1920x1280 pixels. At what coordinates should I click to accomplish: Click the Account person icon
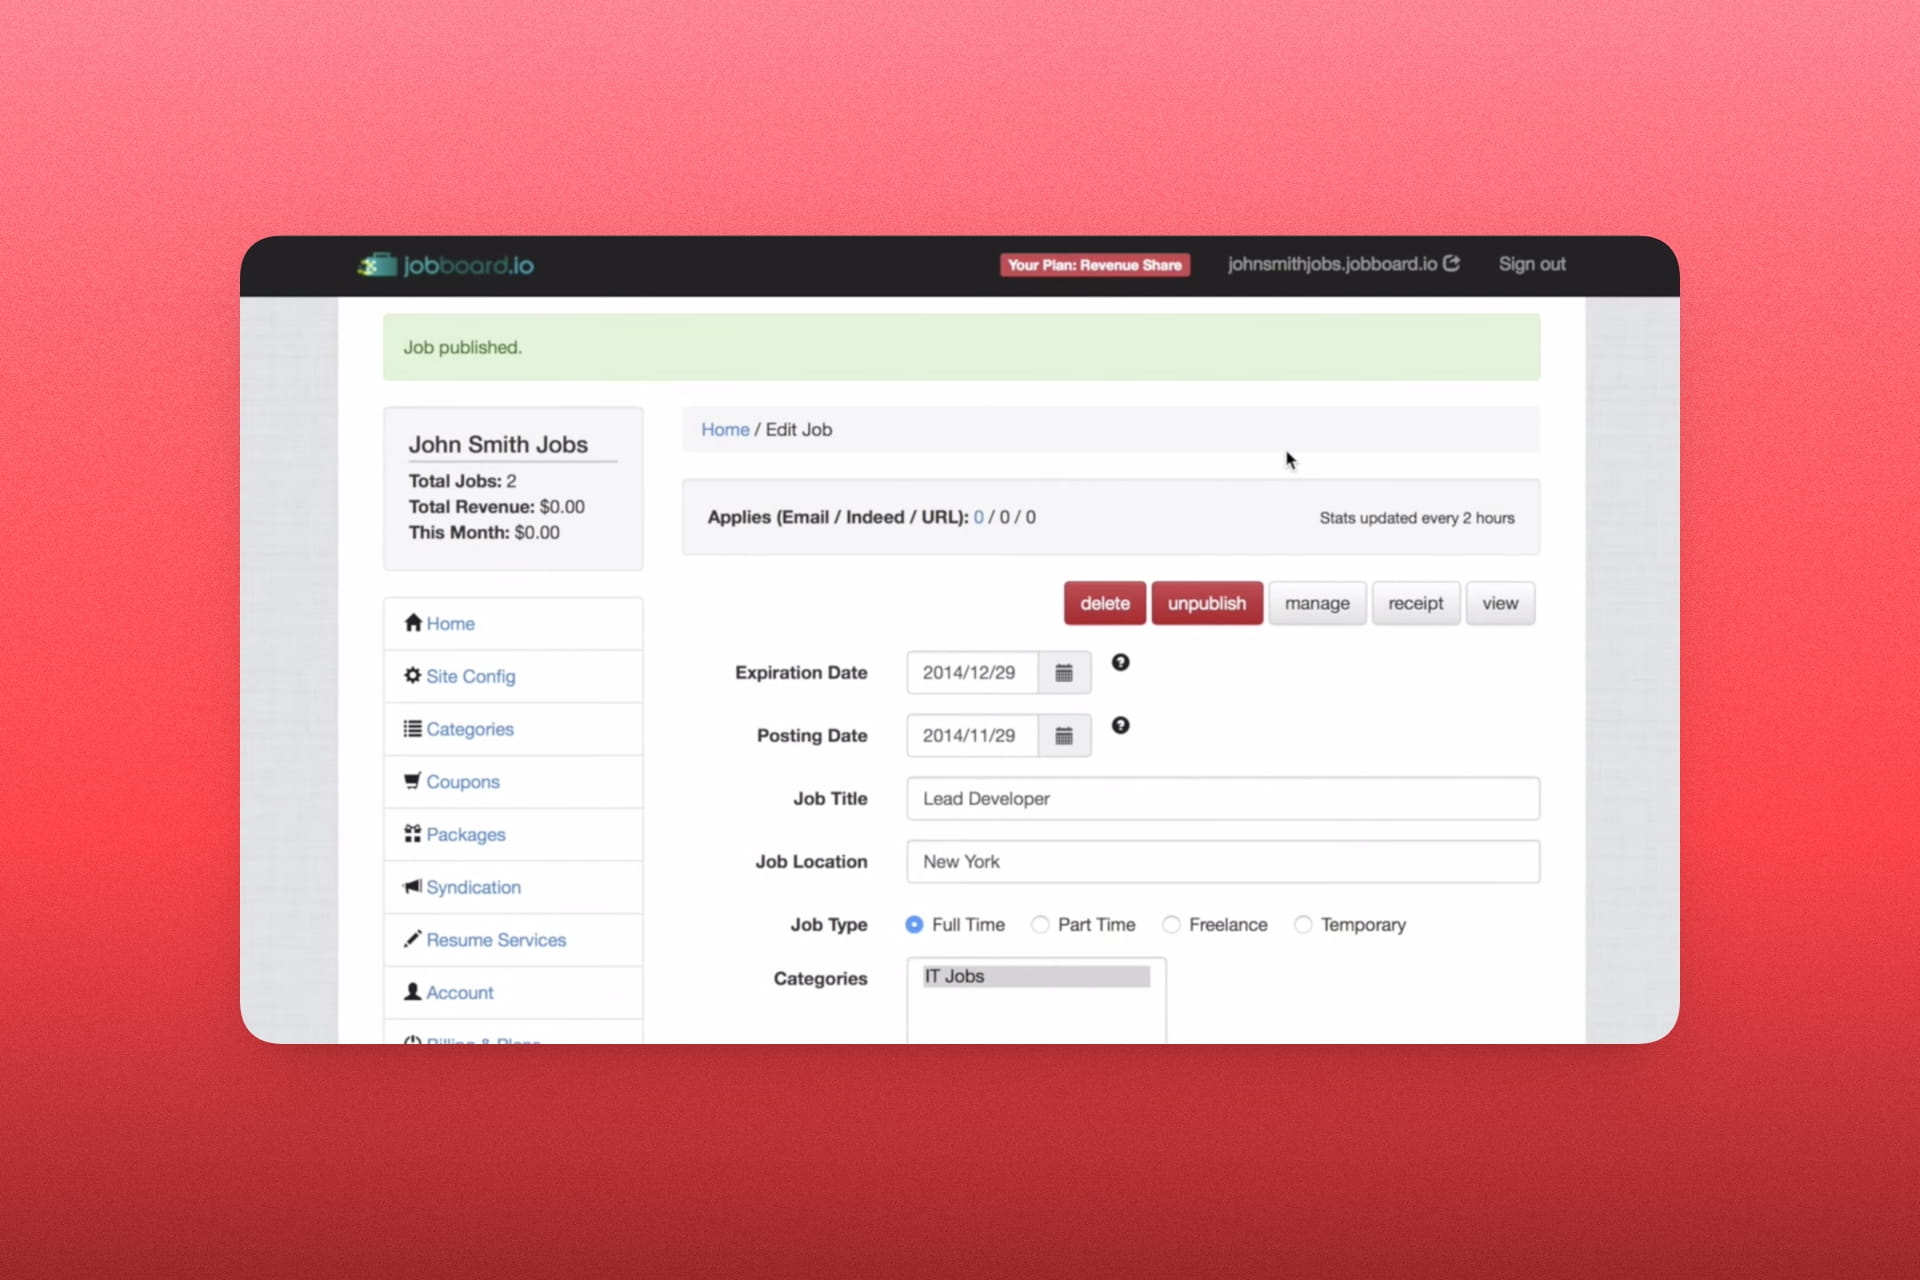413,992
